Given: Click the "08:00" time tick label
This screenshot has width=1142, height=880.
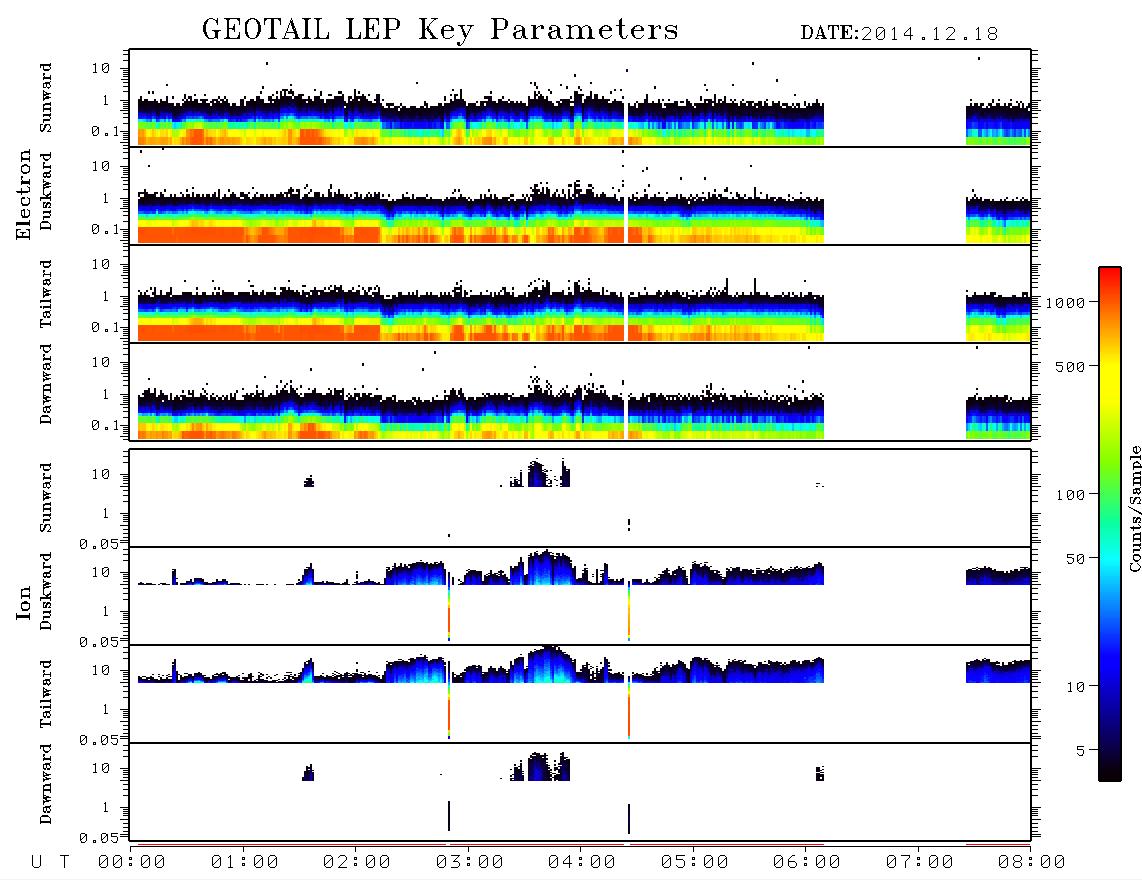Looking at the screenshot, I should coord(1032,863).
